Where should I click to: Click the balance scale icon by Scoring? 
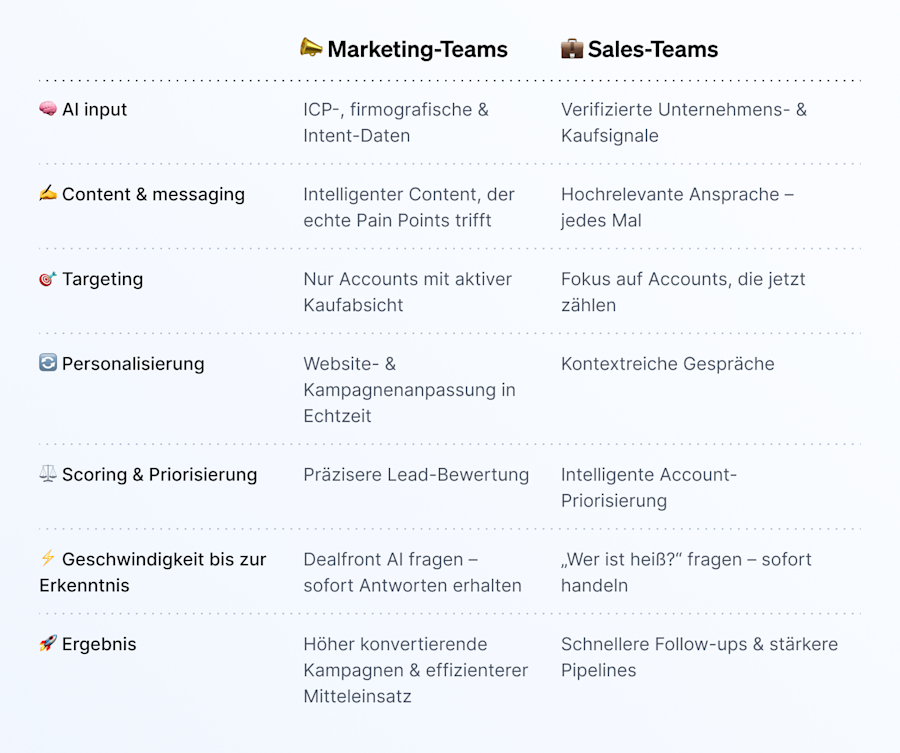click(x=48, y=474)
